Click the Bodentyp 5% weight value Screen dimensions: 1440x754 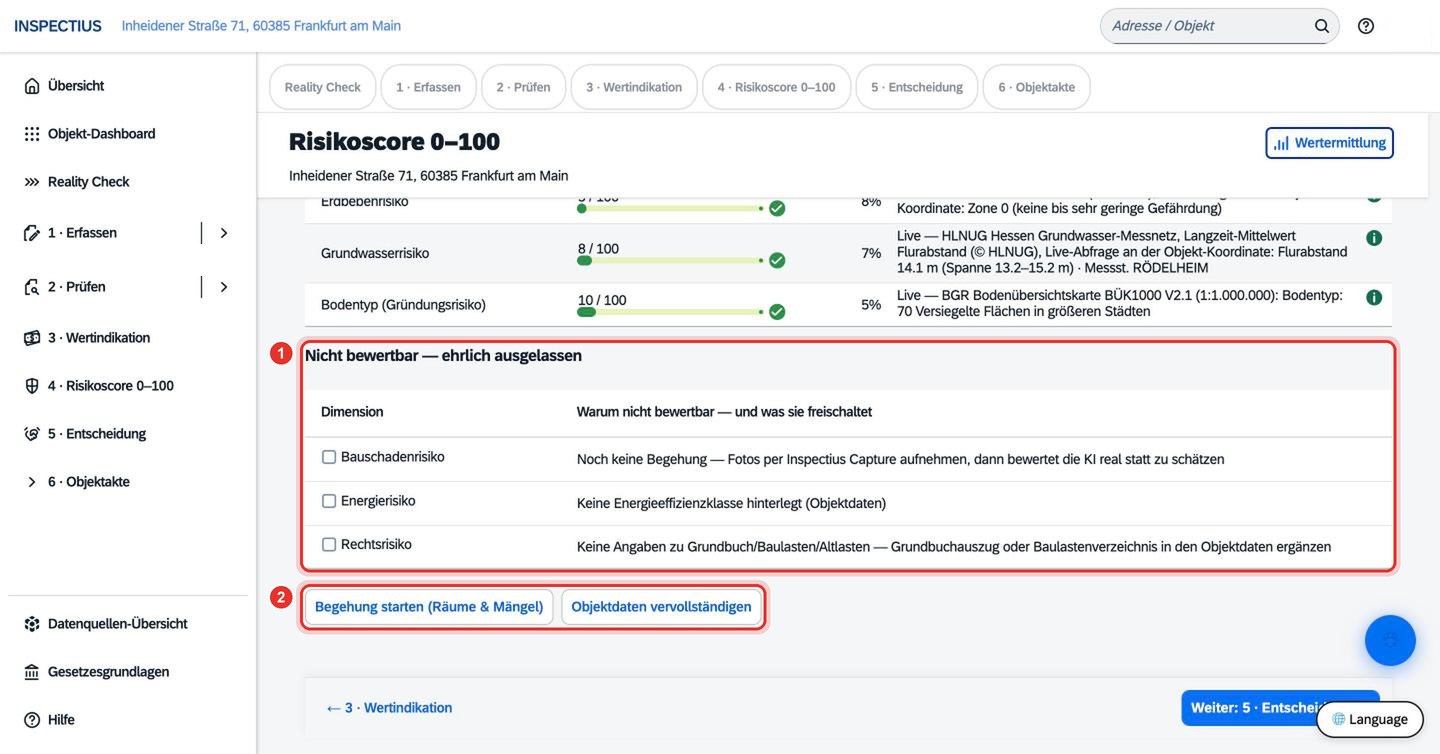click(871, 304)
